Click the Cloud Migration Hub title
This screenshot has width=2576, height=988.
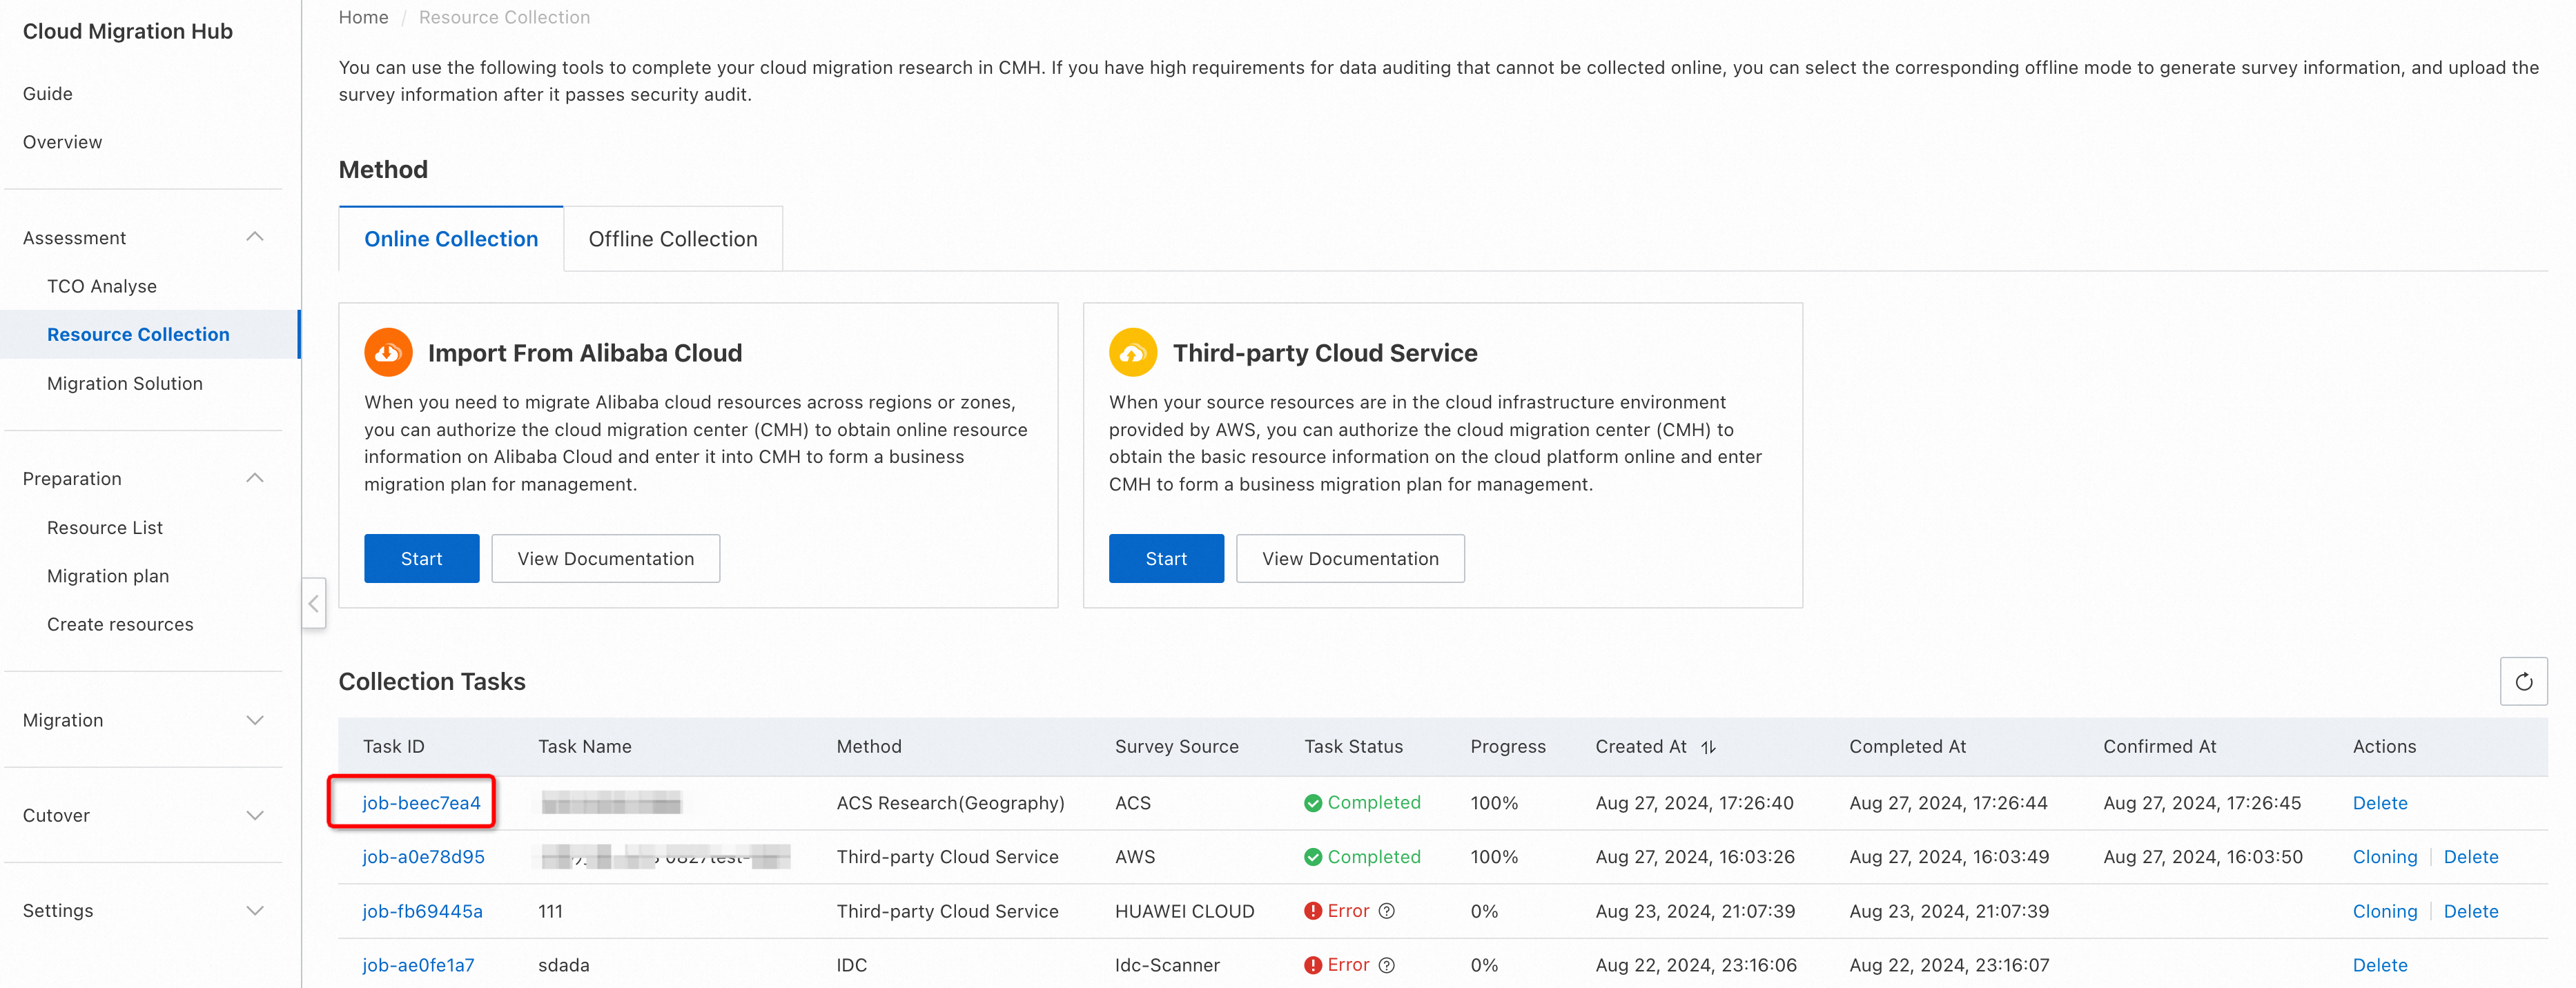click(127, 31)
